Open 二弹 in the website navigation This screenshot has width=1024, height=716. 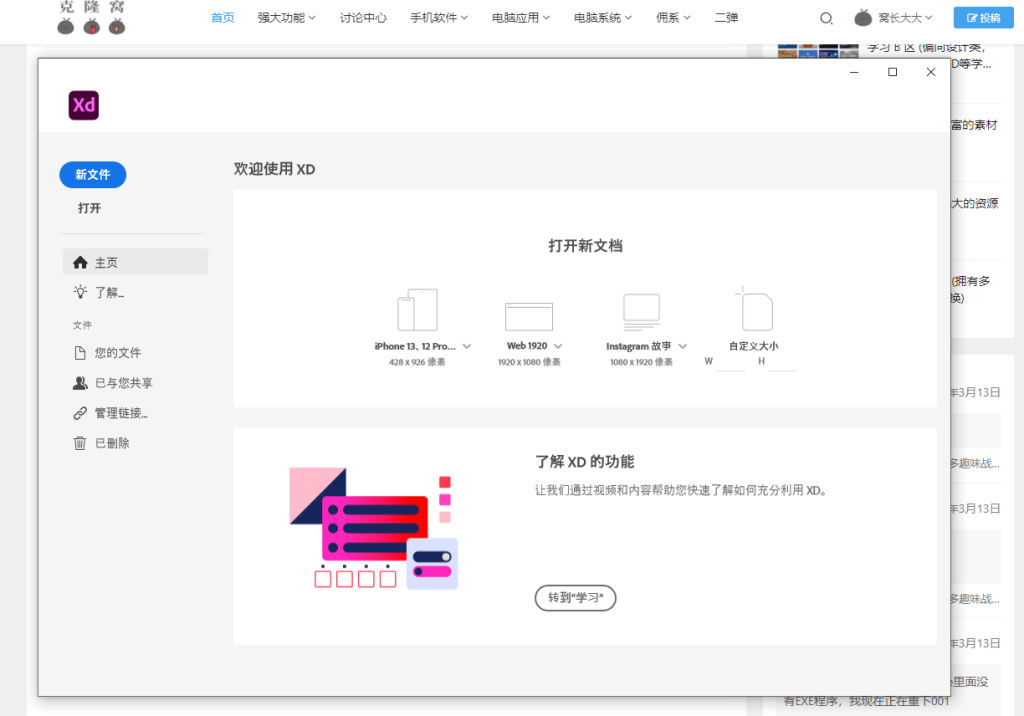[x=726, y=18]
